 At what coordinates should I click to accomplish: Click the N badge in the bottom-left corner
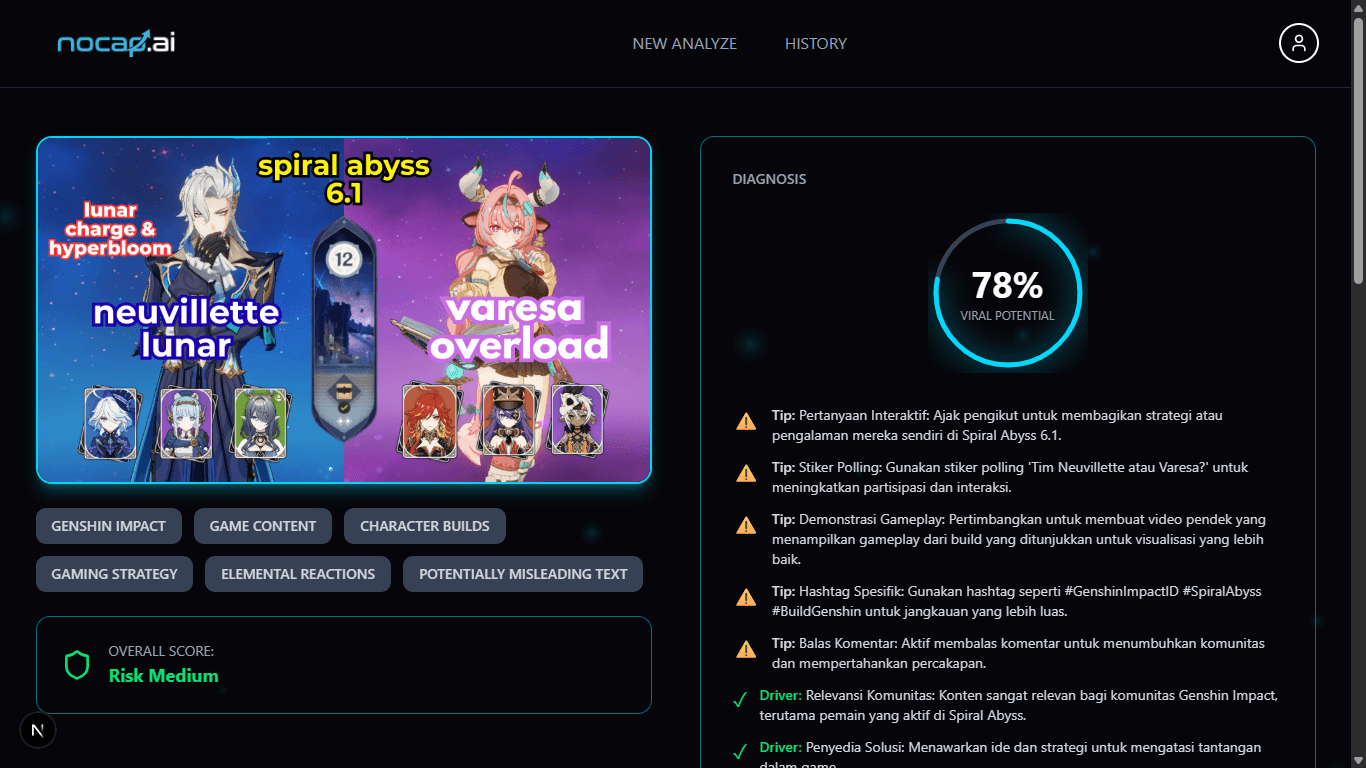click(38, 730)
